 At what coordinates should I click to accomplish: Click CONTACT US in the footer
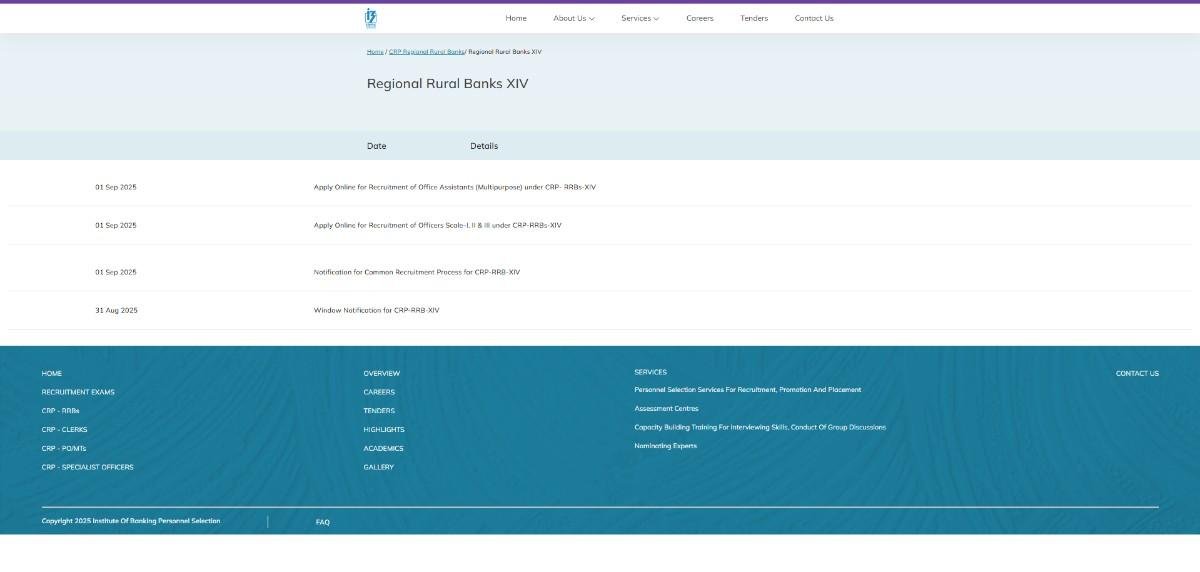(1137, 373)
